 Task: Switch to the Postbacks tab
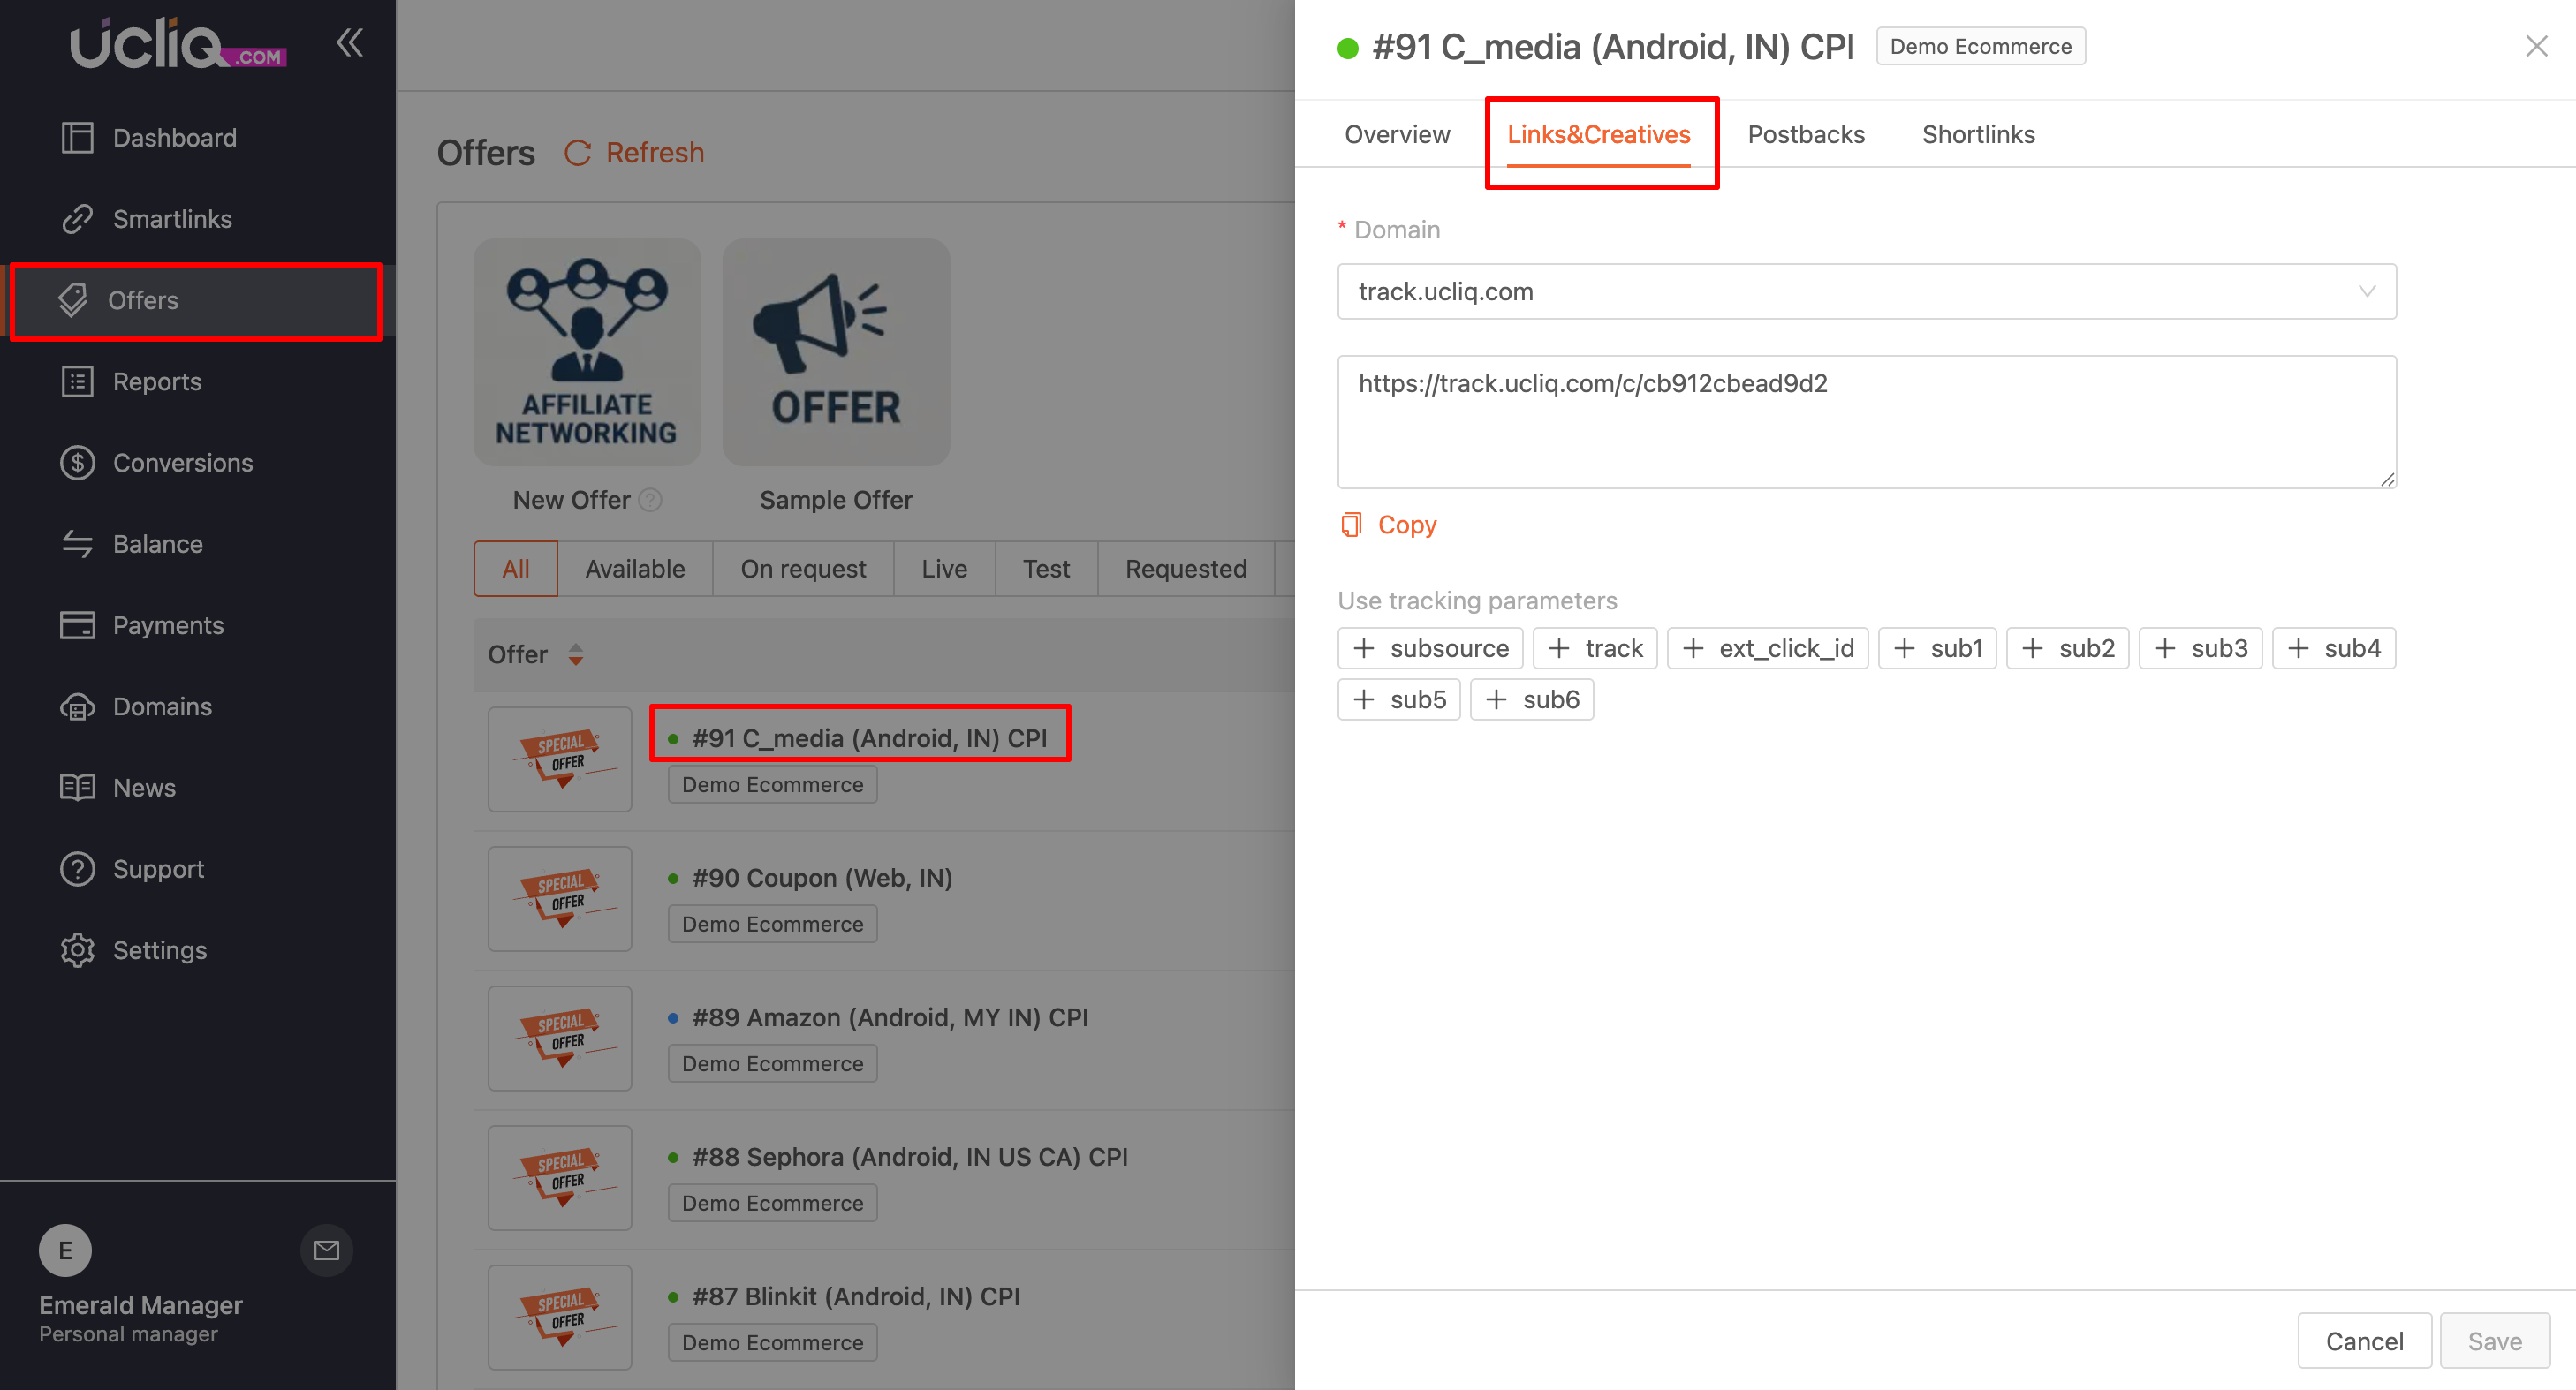pyautogui.click(x=1805, y=134)
